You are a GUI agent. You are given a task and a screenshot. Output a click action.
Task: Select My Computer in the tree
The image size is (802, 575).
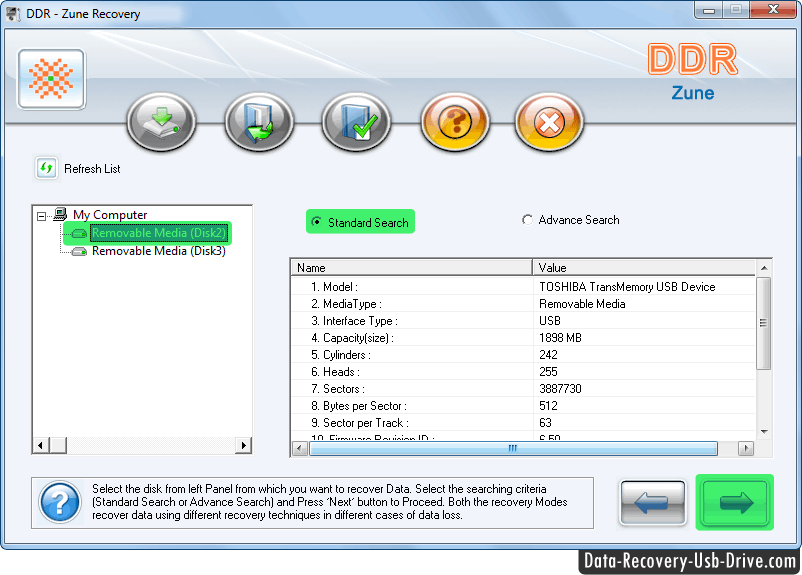110,215
